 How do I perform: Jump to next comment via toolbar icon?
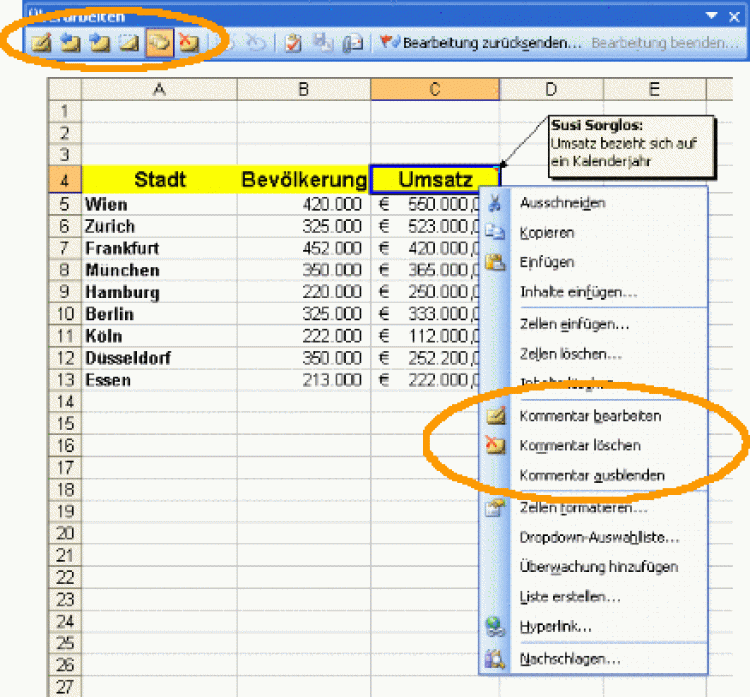point(99,44)
